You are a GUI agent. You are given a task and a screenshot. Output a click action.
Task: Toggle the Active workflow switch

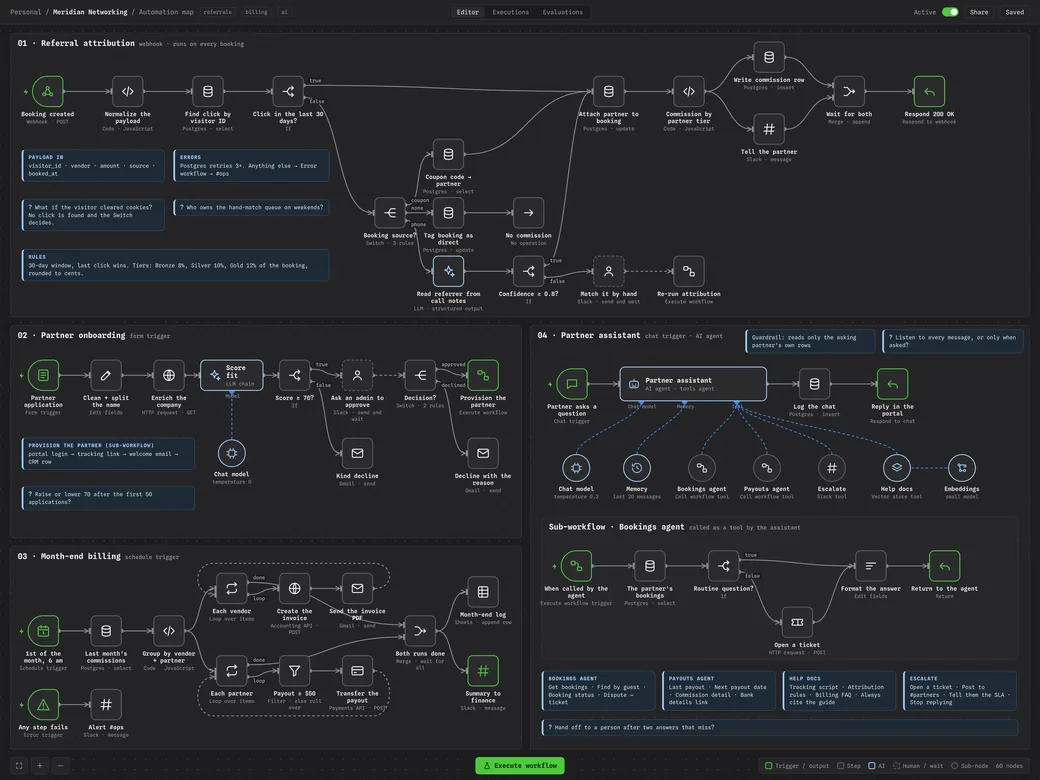click(x=950, y=12)
